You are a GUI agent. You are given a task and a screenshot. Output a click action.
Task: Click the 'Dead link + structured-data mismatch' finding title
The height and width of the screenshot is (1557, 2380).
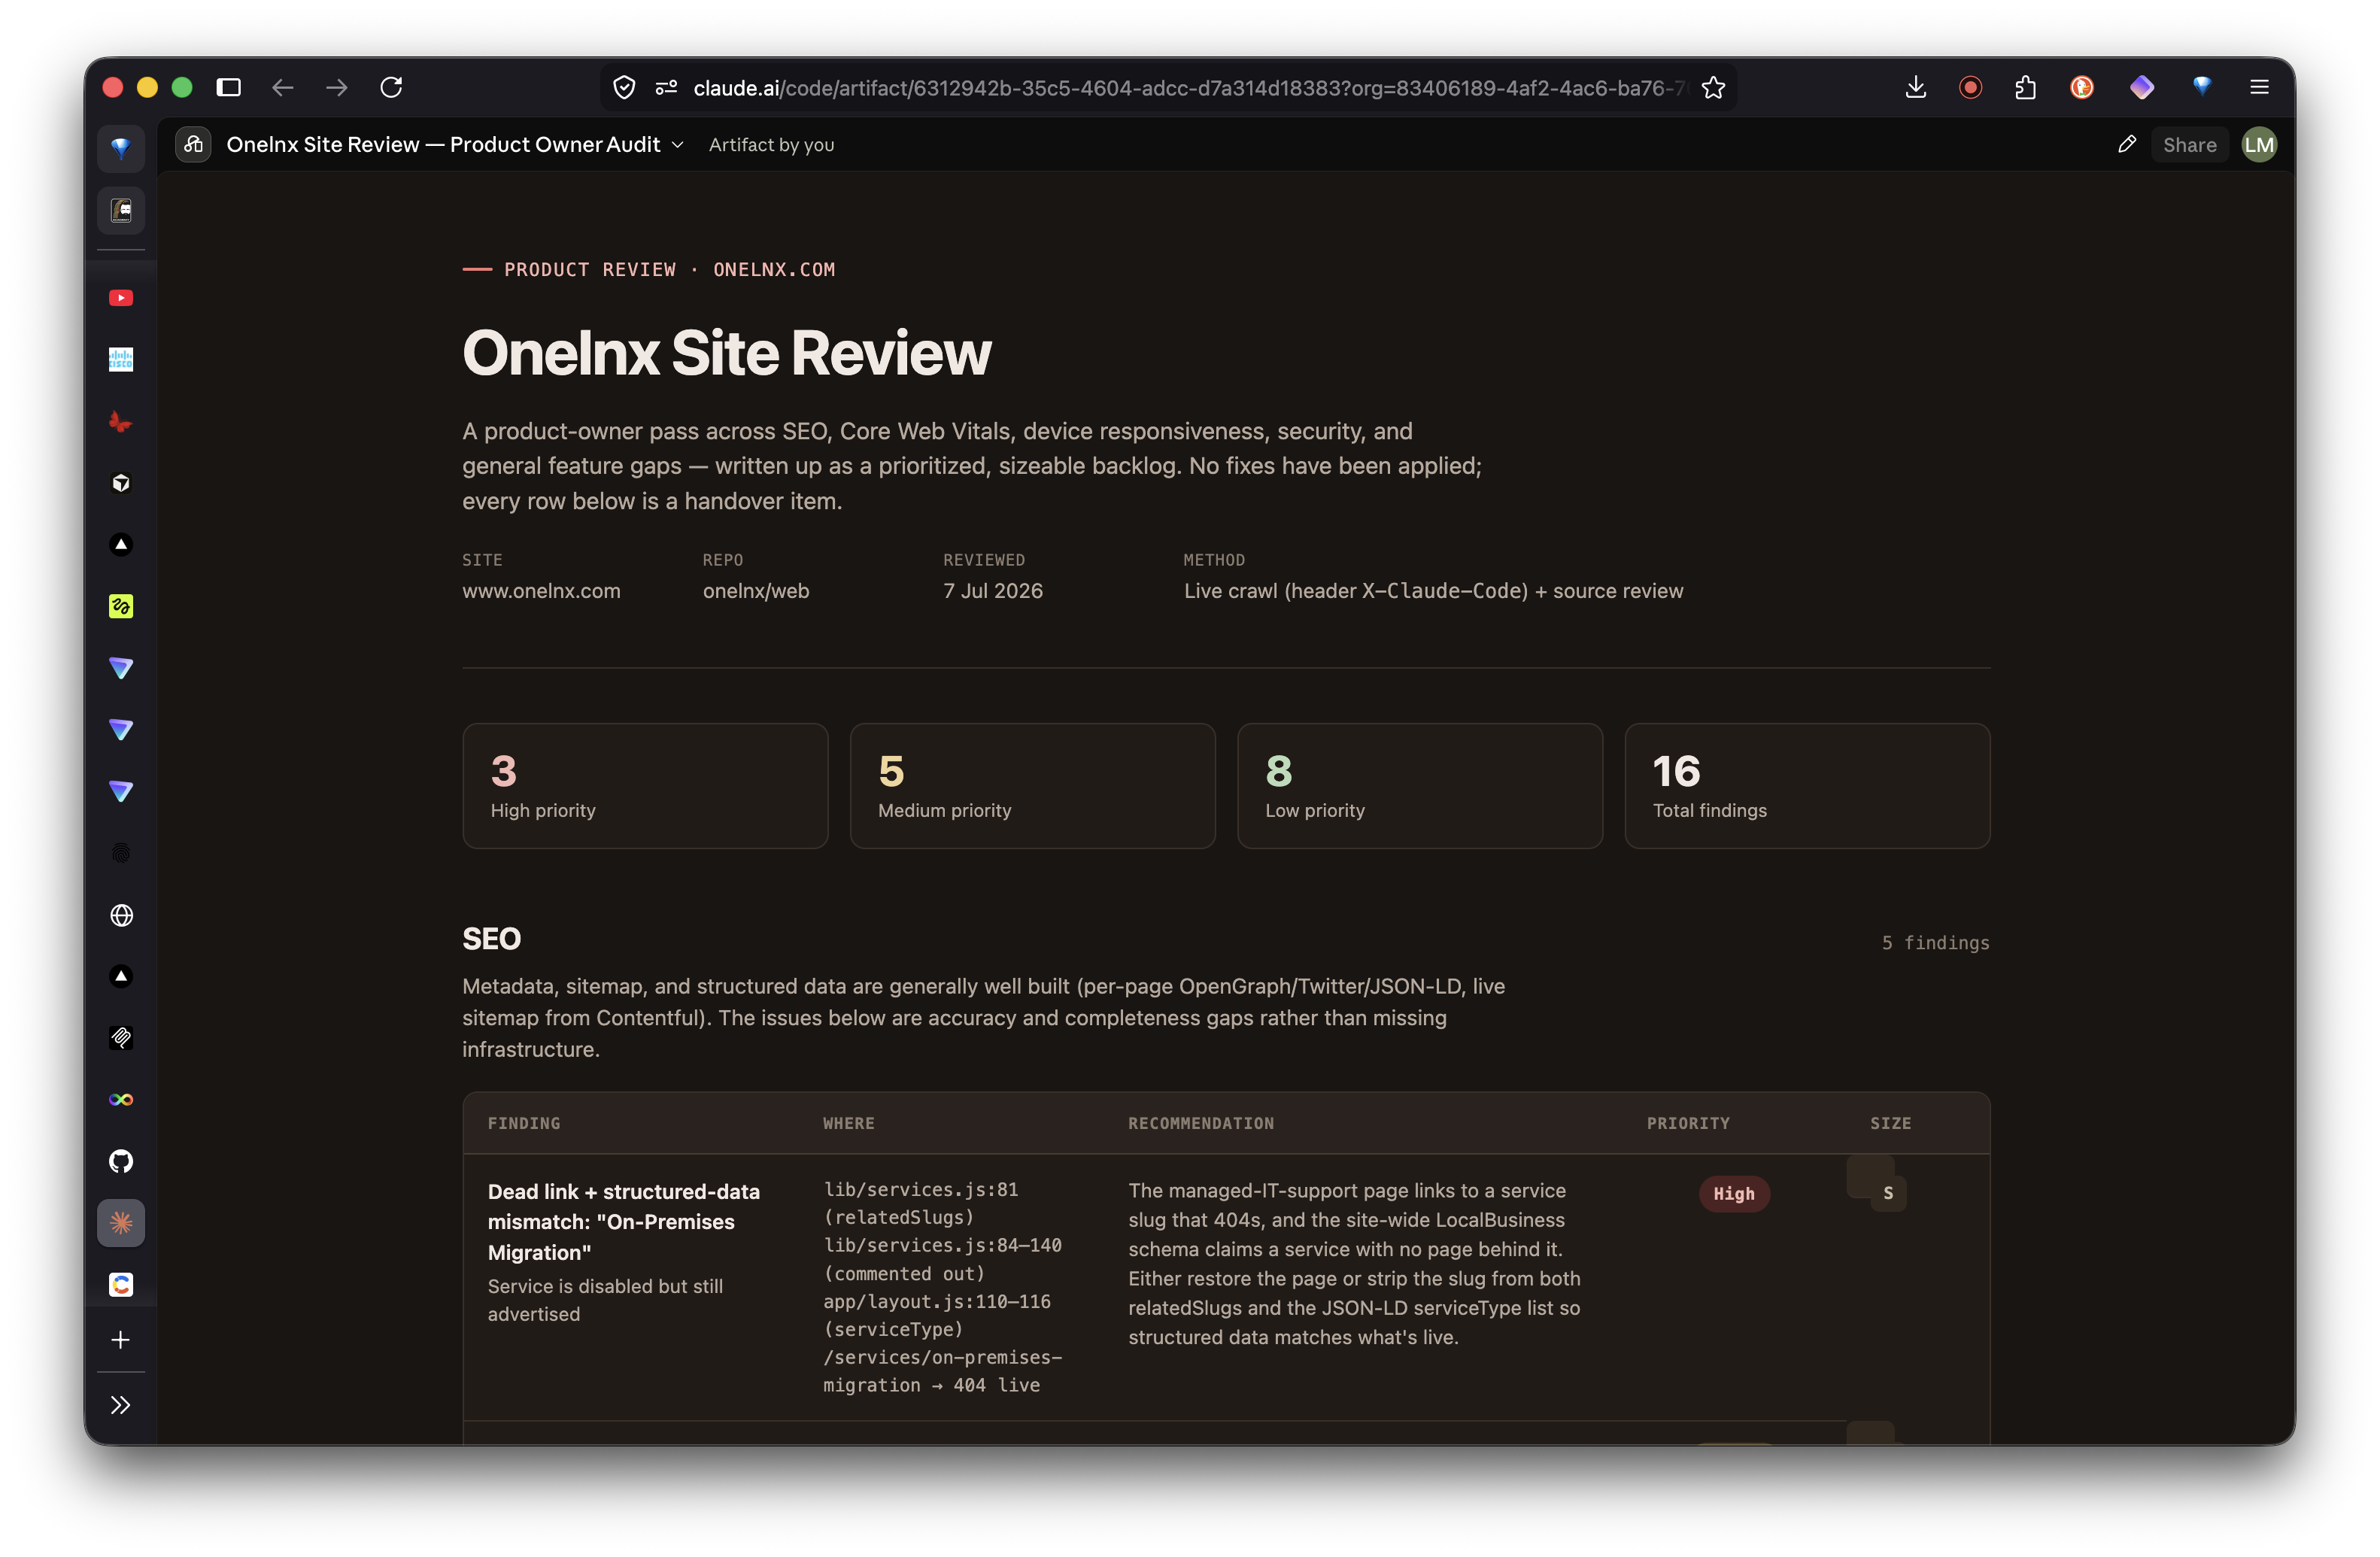623,1222
